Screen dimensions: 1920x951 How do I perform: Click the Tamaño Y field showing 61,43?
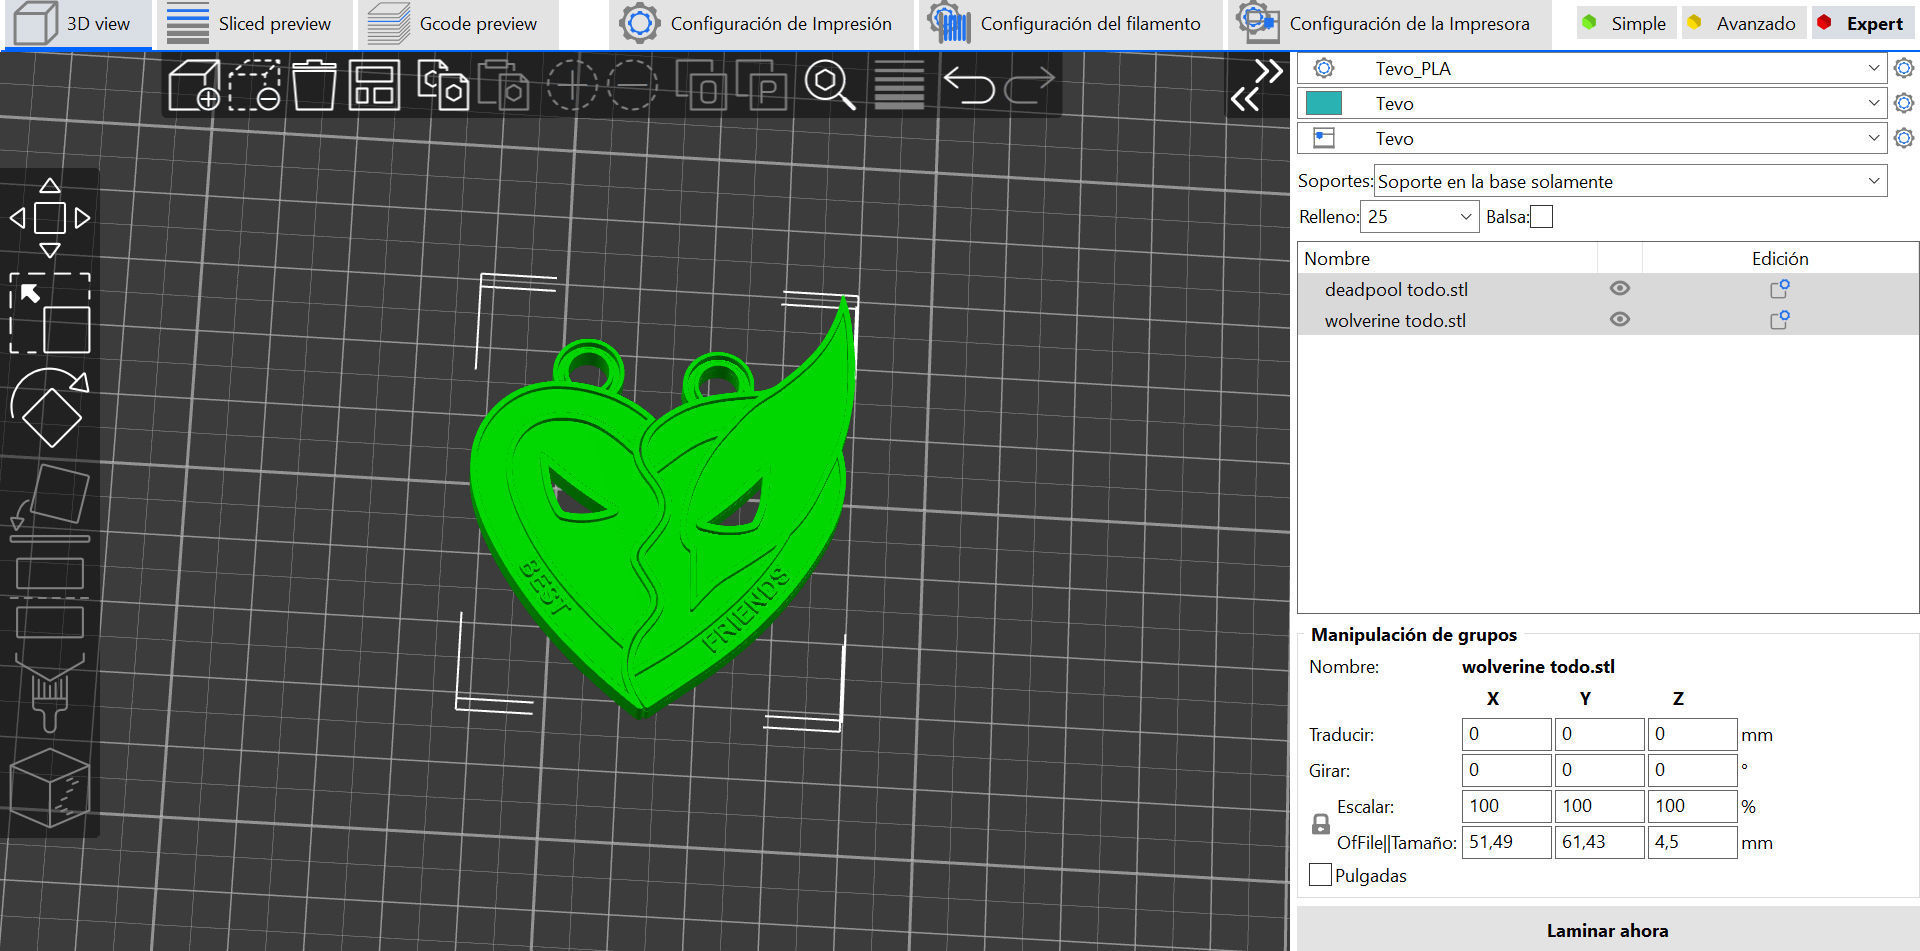point(1599,842)
